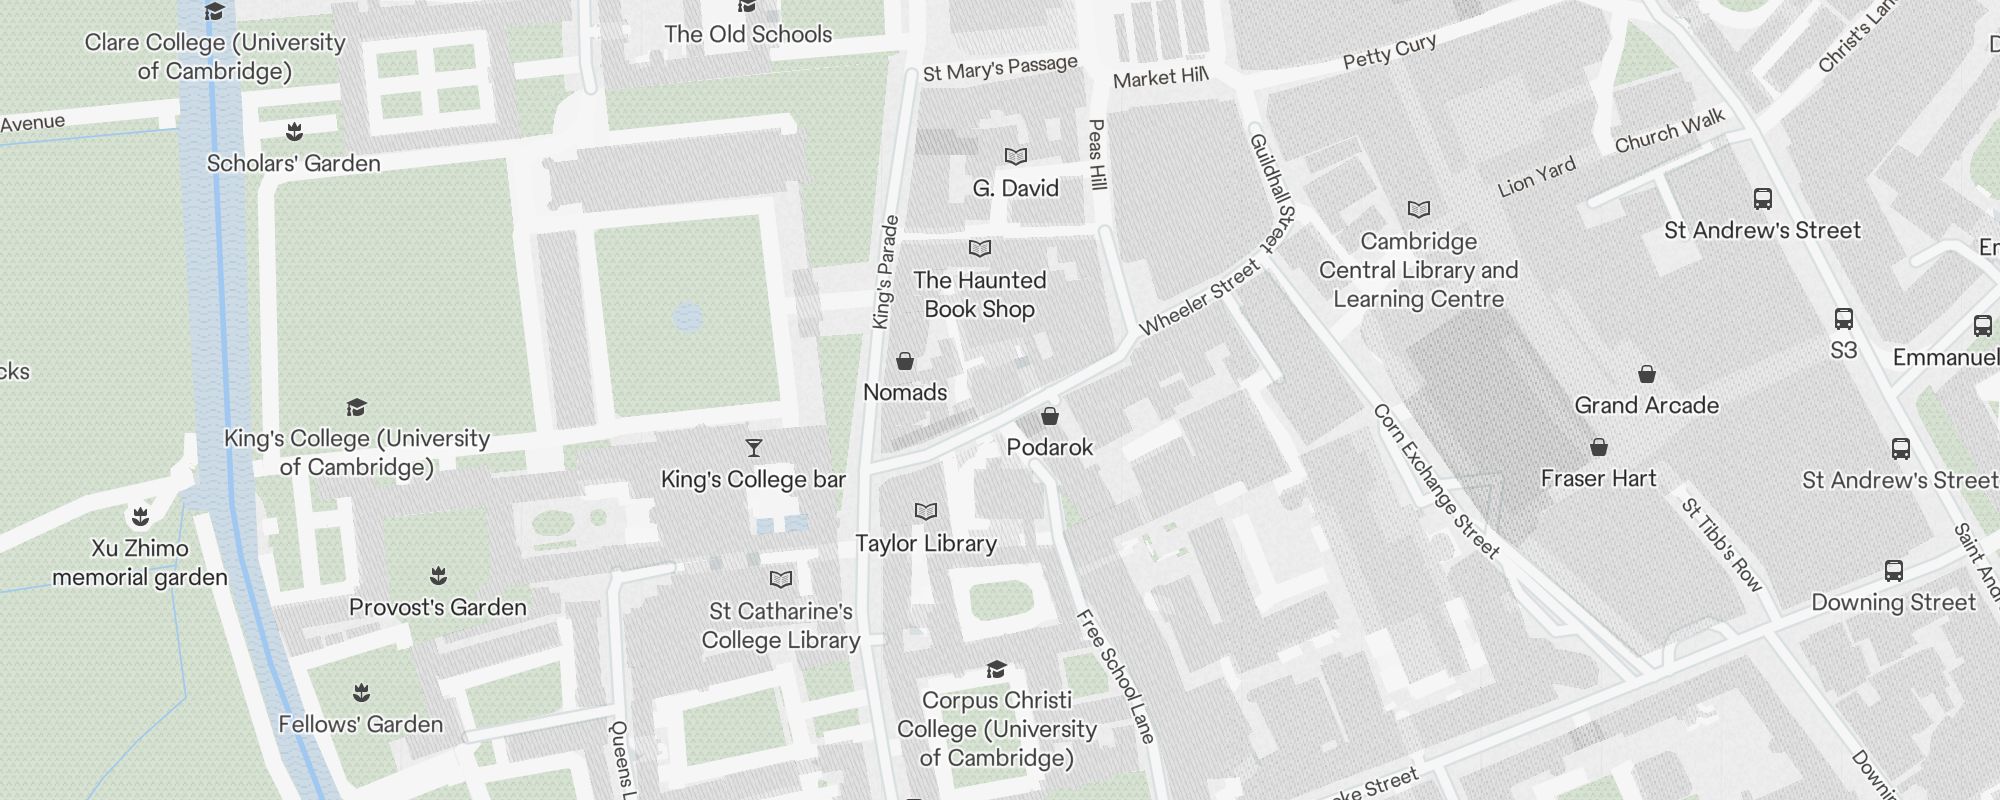Viewport: 2000px width, 800px height.
Task: Select the Grand Arcade shopping icon
Action: point(1647,373)
